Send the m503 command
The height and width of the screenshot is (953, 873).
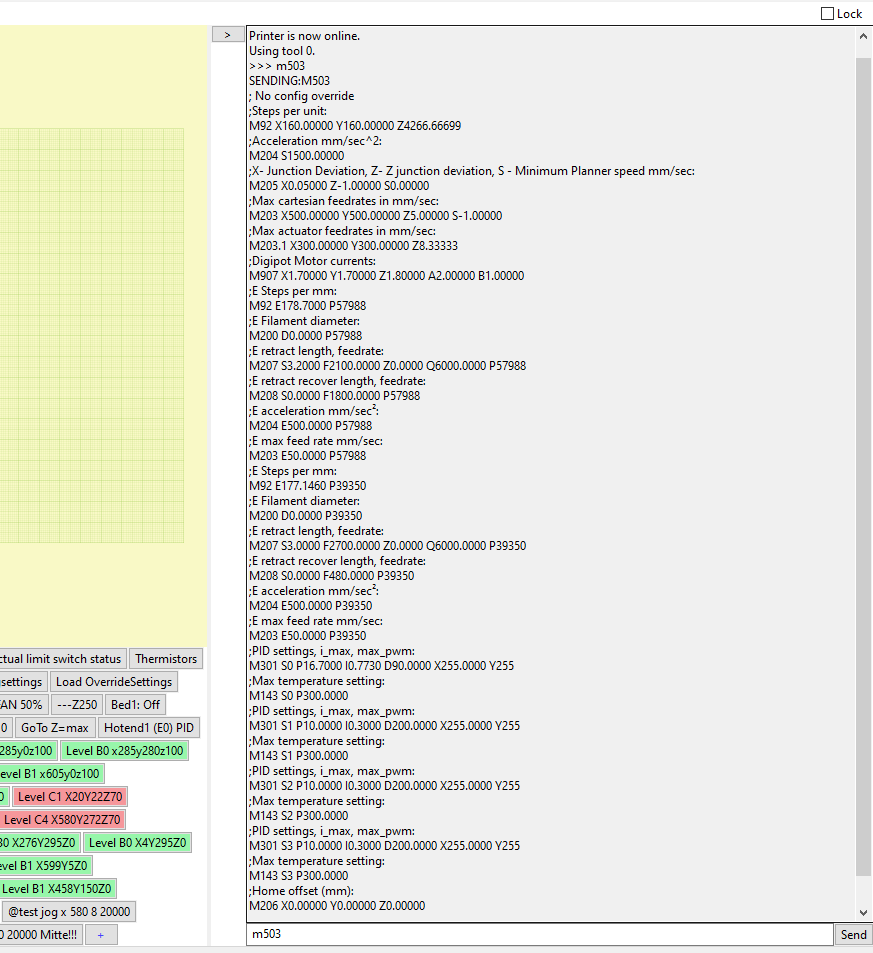click(x=853, y=934)
